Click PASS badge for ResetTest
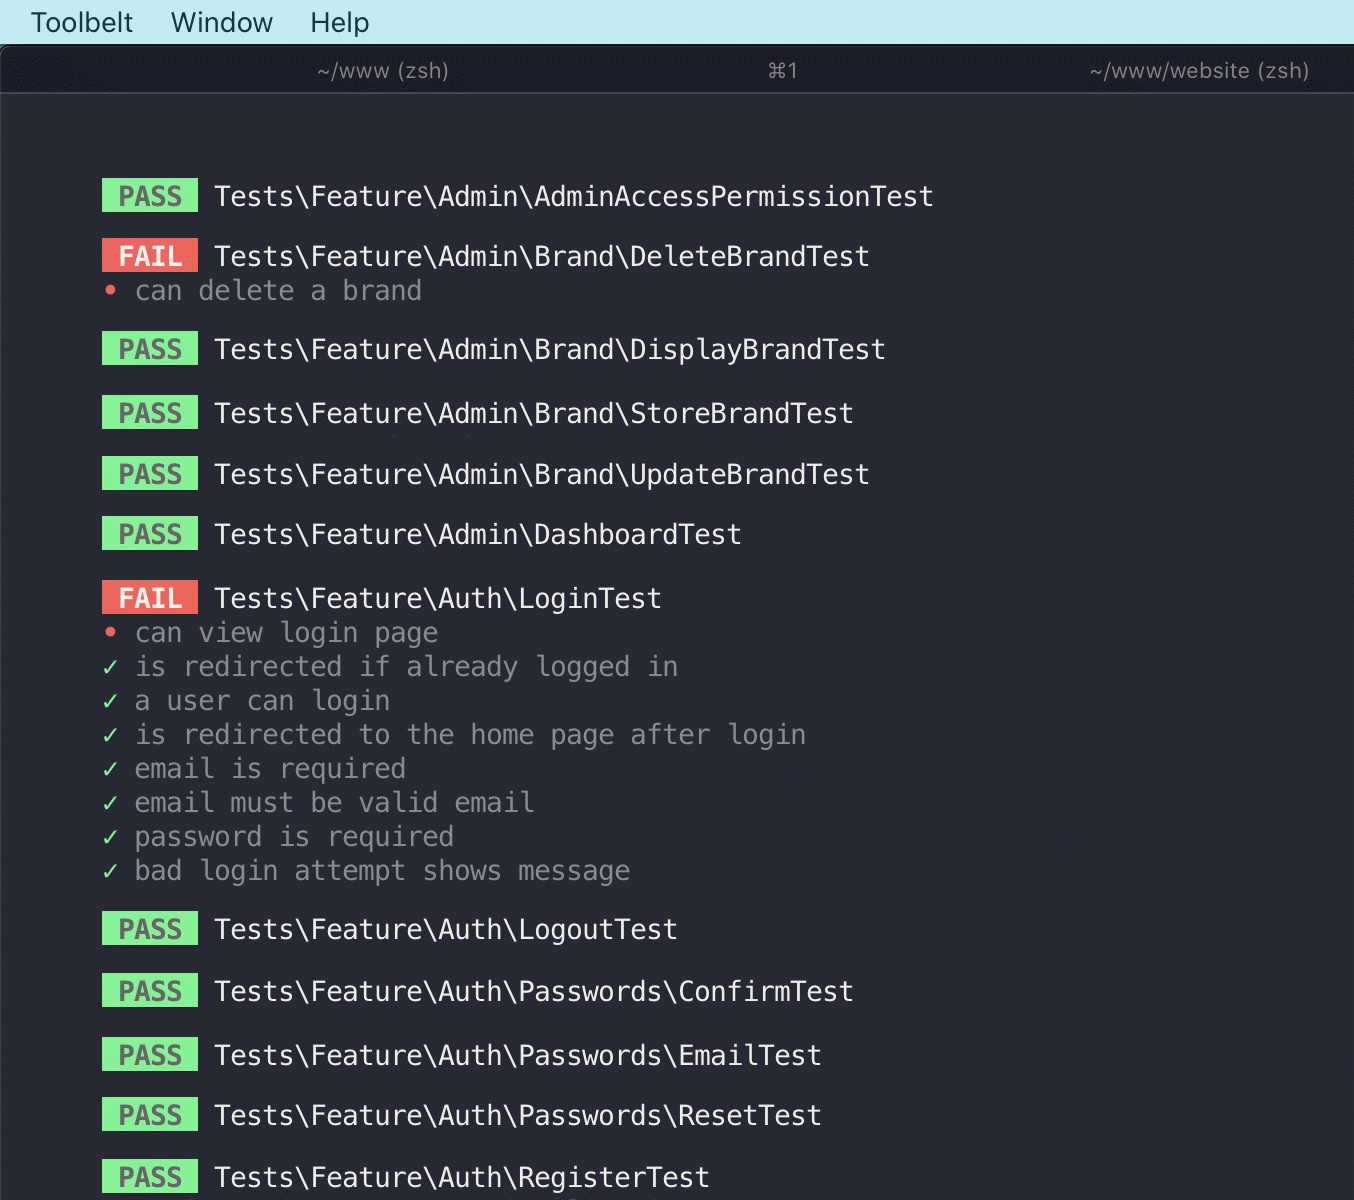 pyautogui.click(x=150, y=1115)
